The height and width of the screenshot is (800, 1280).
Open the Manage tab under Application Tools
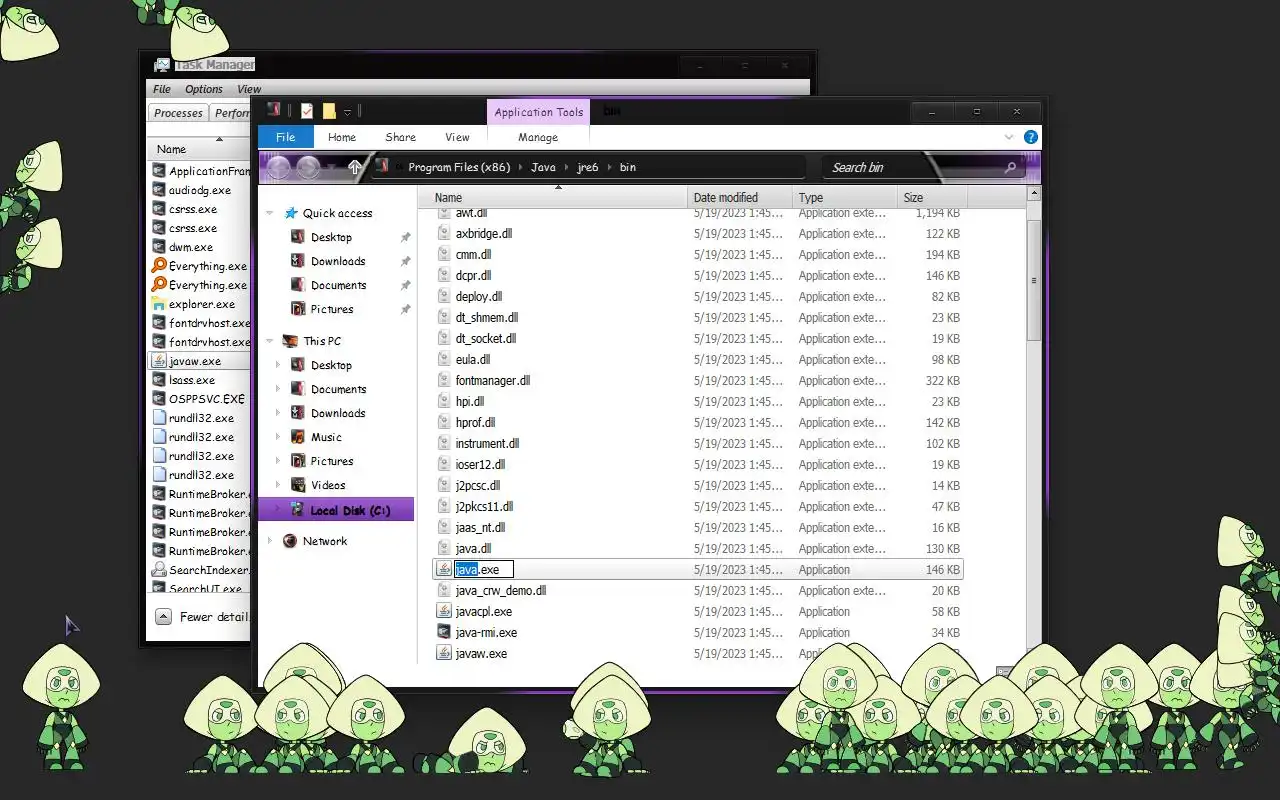click(x=538, y=137)
